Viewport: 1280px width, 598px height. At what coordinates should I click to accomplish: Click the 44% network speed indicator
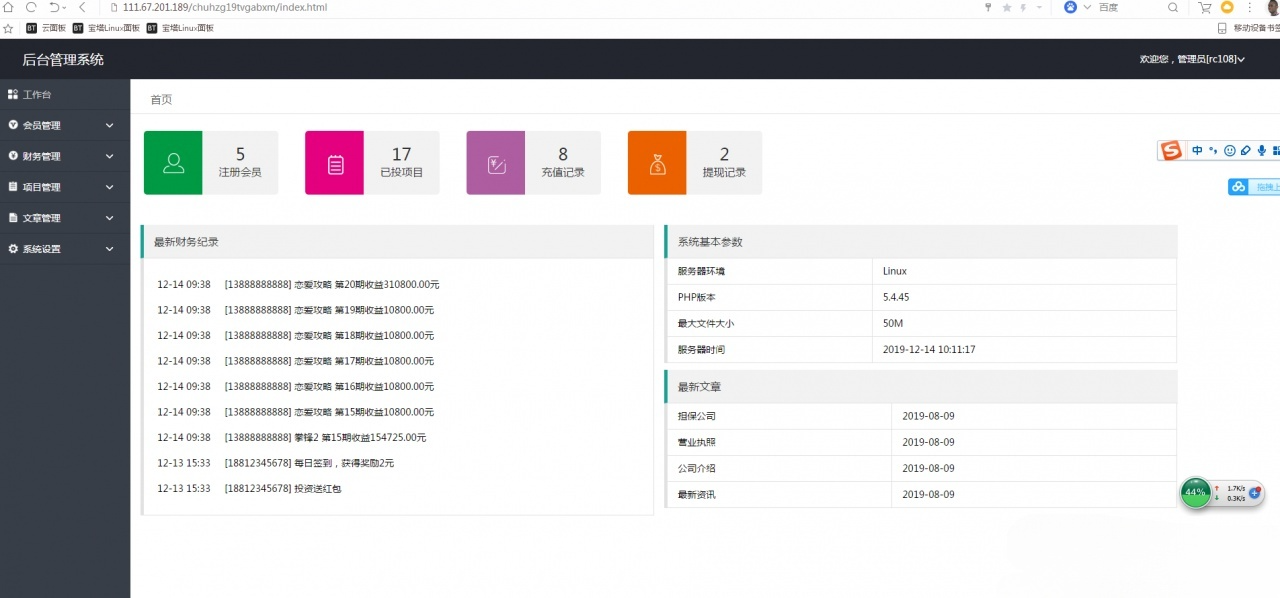coord(1196,492)
